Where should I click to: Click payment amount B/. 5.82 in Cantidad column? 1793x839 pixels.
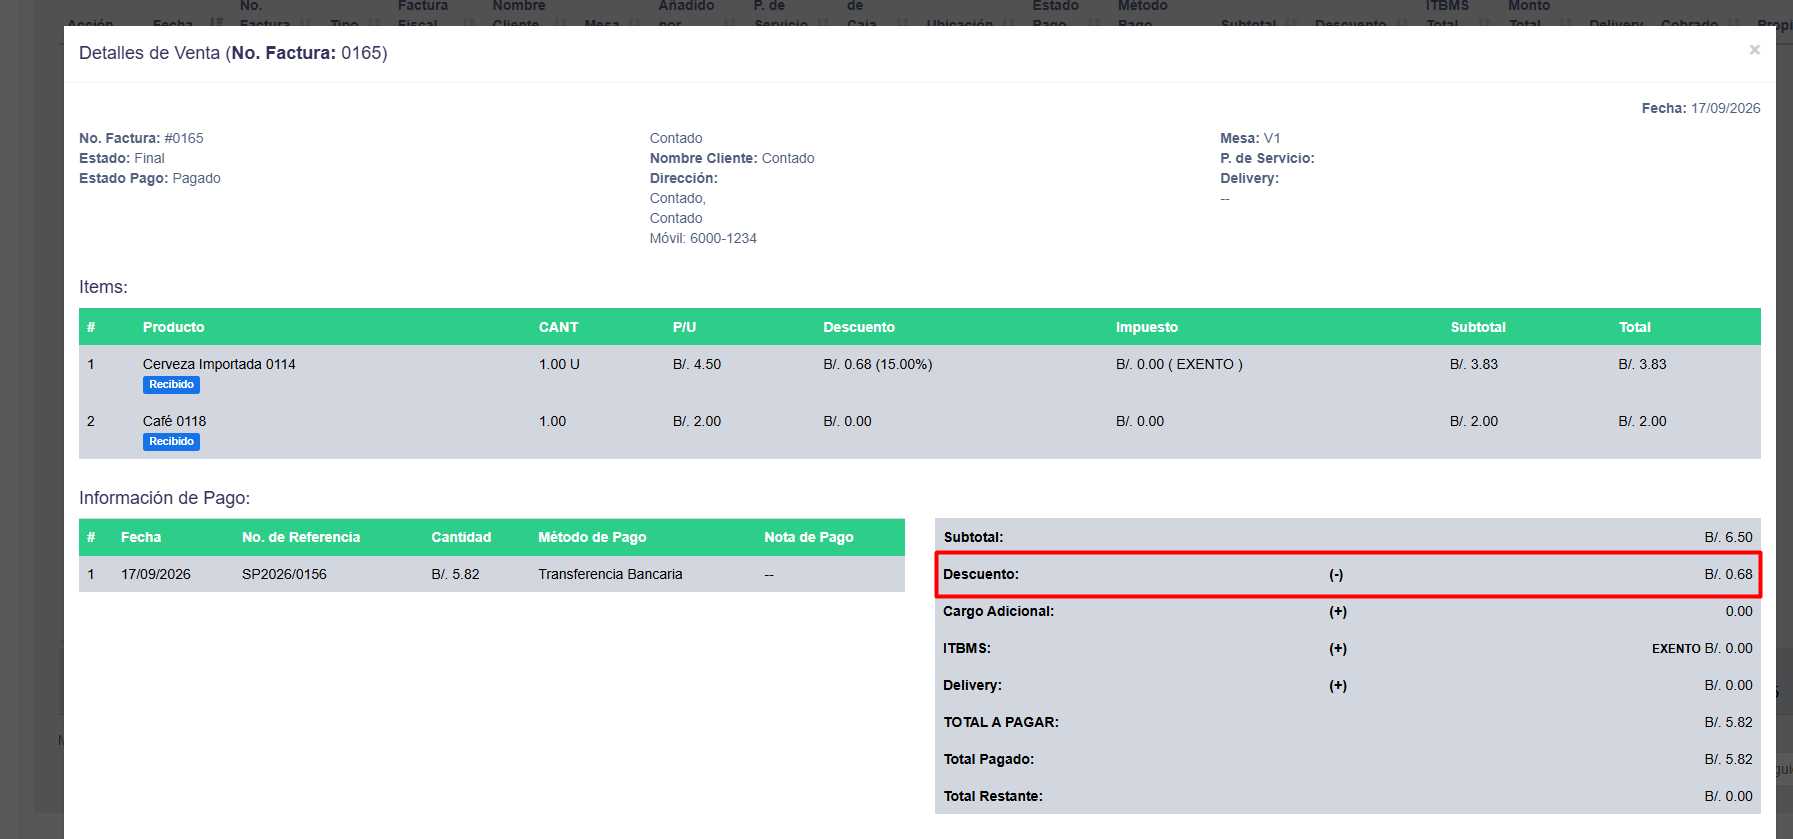point(455,574)
